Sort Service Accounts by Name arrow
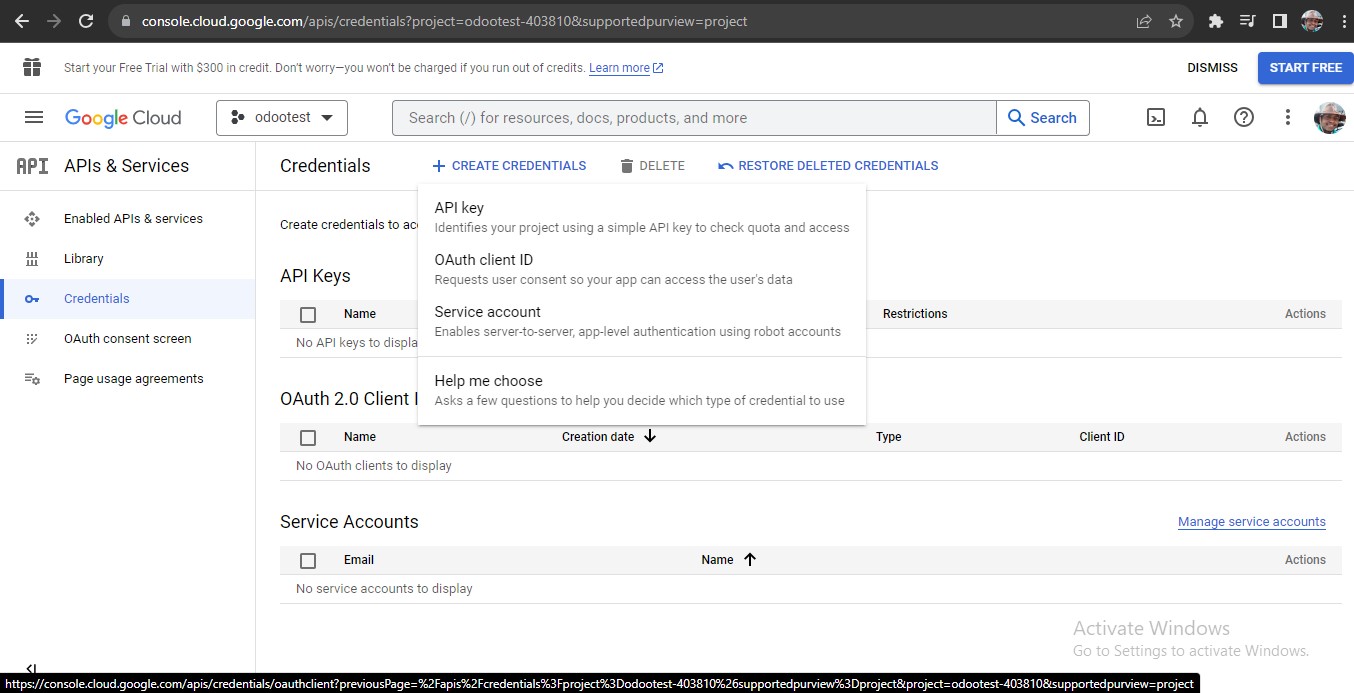Viewport: 1354px width, 693px height. pos(750,559)
